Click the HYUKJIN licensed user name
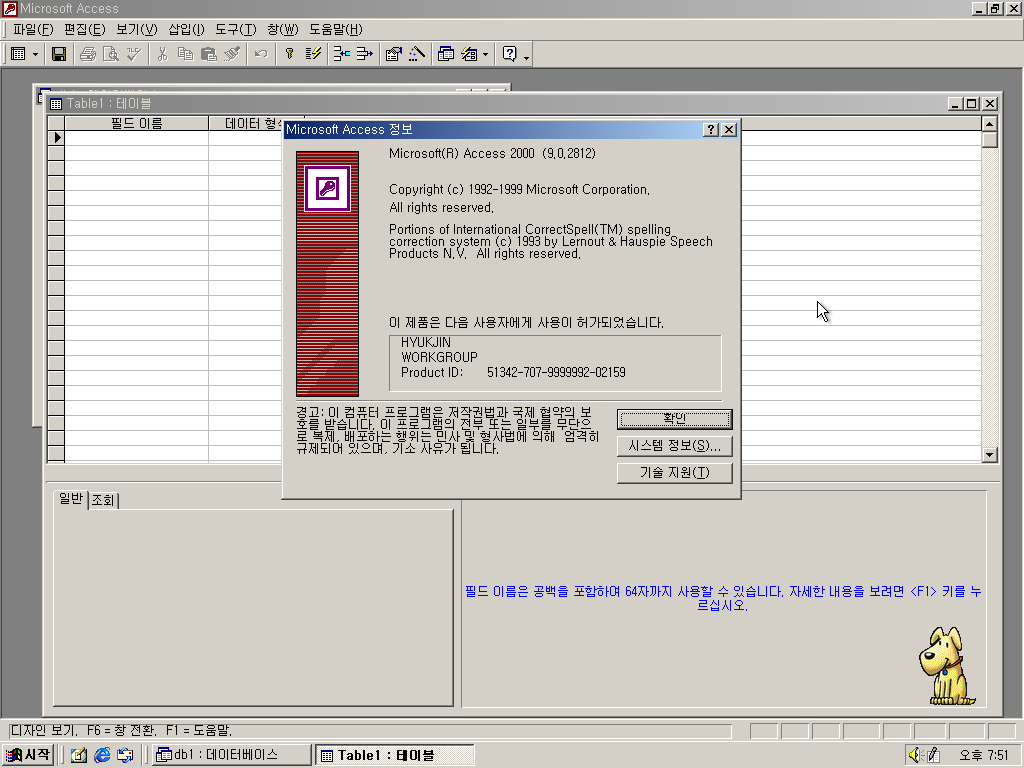Viewport: 1024px width, 768px height. (426, 342)
